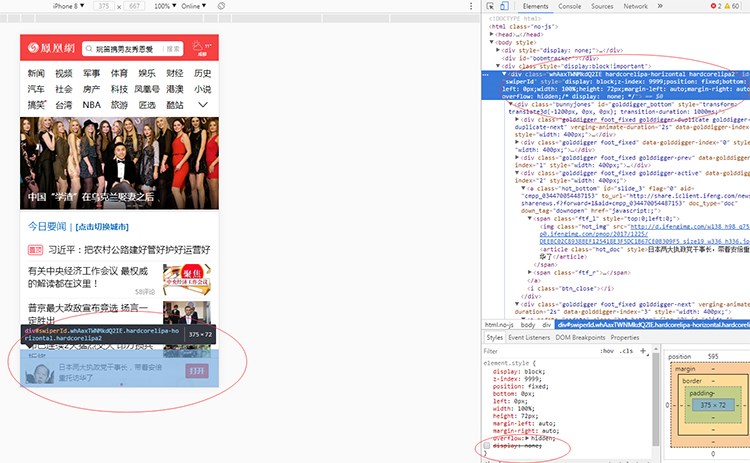The height and width of the screenshot is (463, 750).
Task: Collapse the div display:block!important node
Action: pos(498,66)
